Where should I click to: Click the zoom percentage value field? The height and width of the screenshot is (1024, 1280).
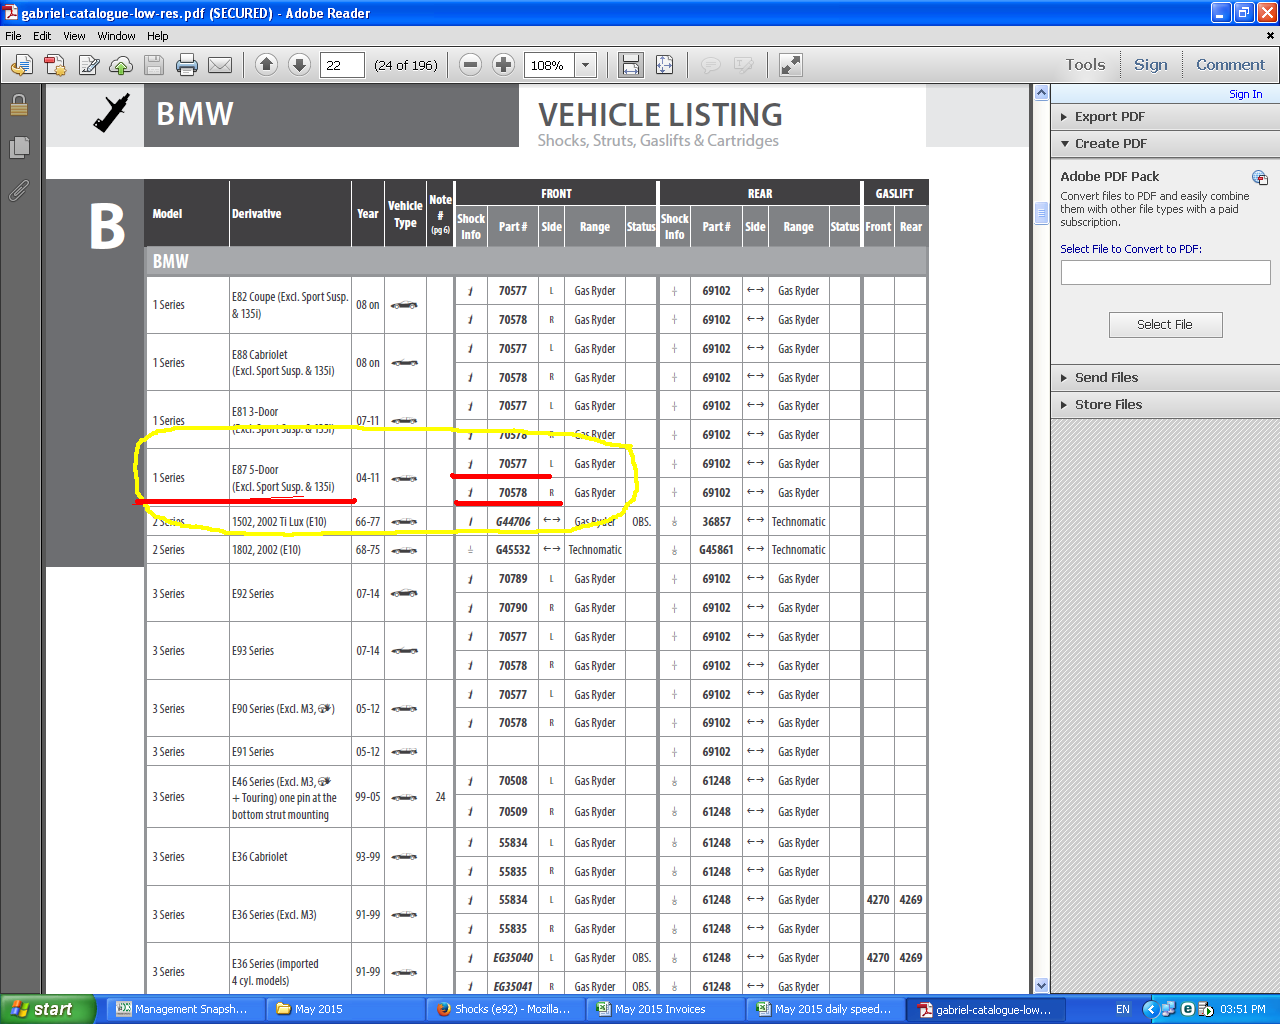(x=550, y=65)
